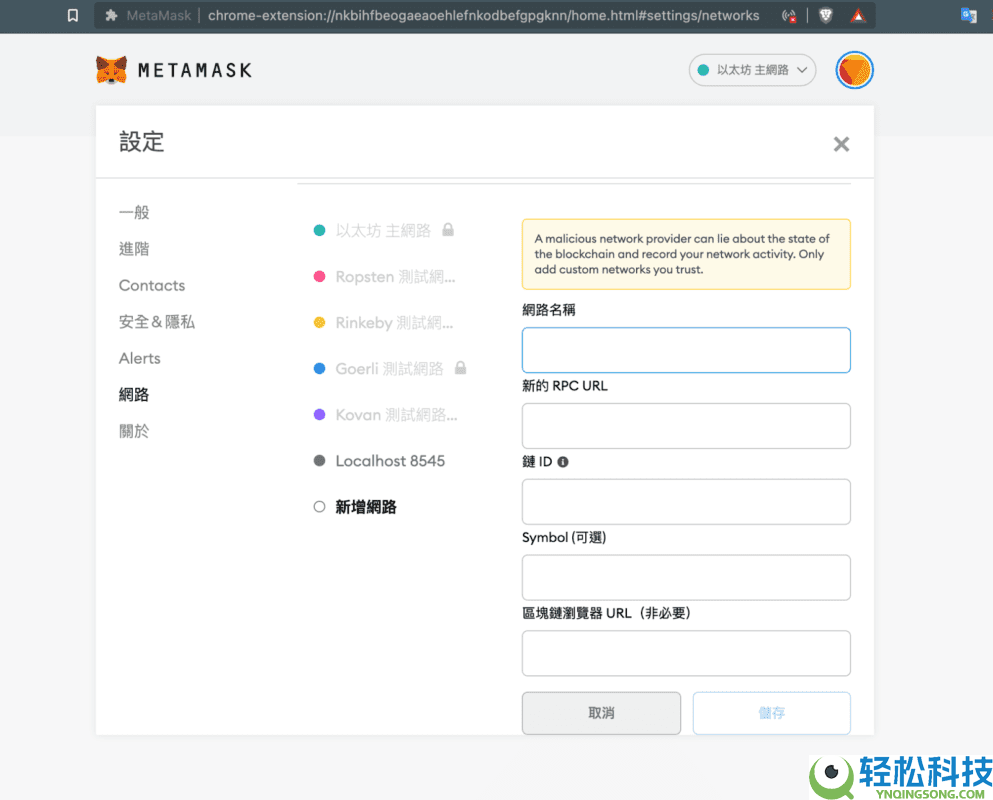This screenshot has width=993, height=800.
Task: Open Google Translate icon in address bar
Action: pyautogui.click(x=967, y=15)
